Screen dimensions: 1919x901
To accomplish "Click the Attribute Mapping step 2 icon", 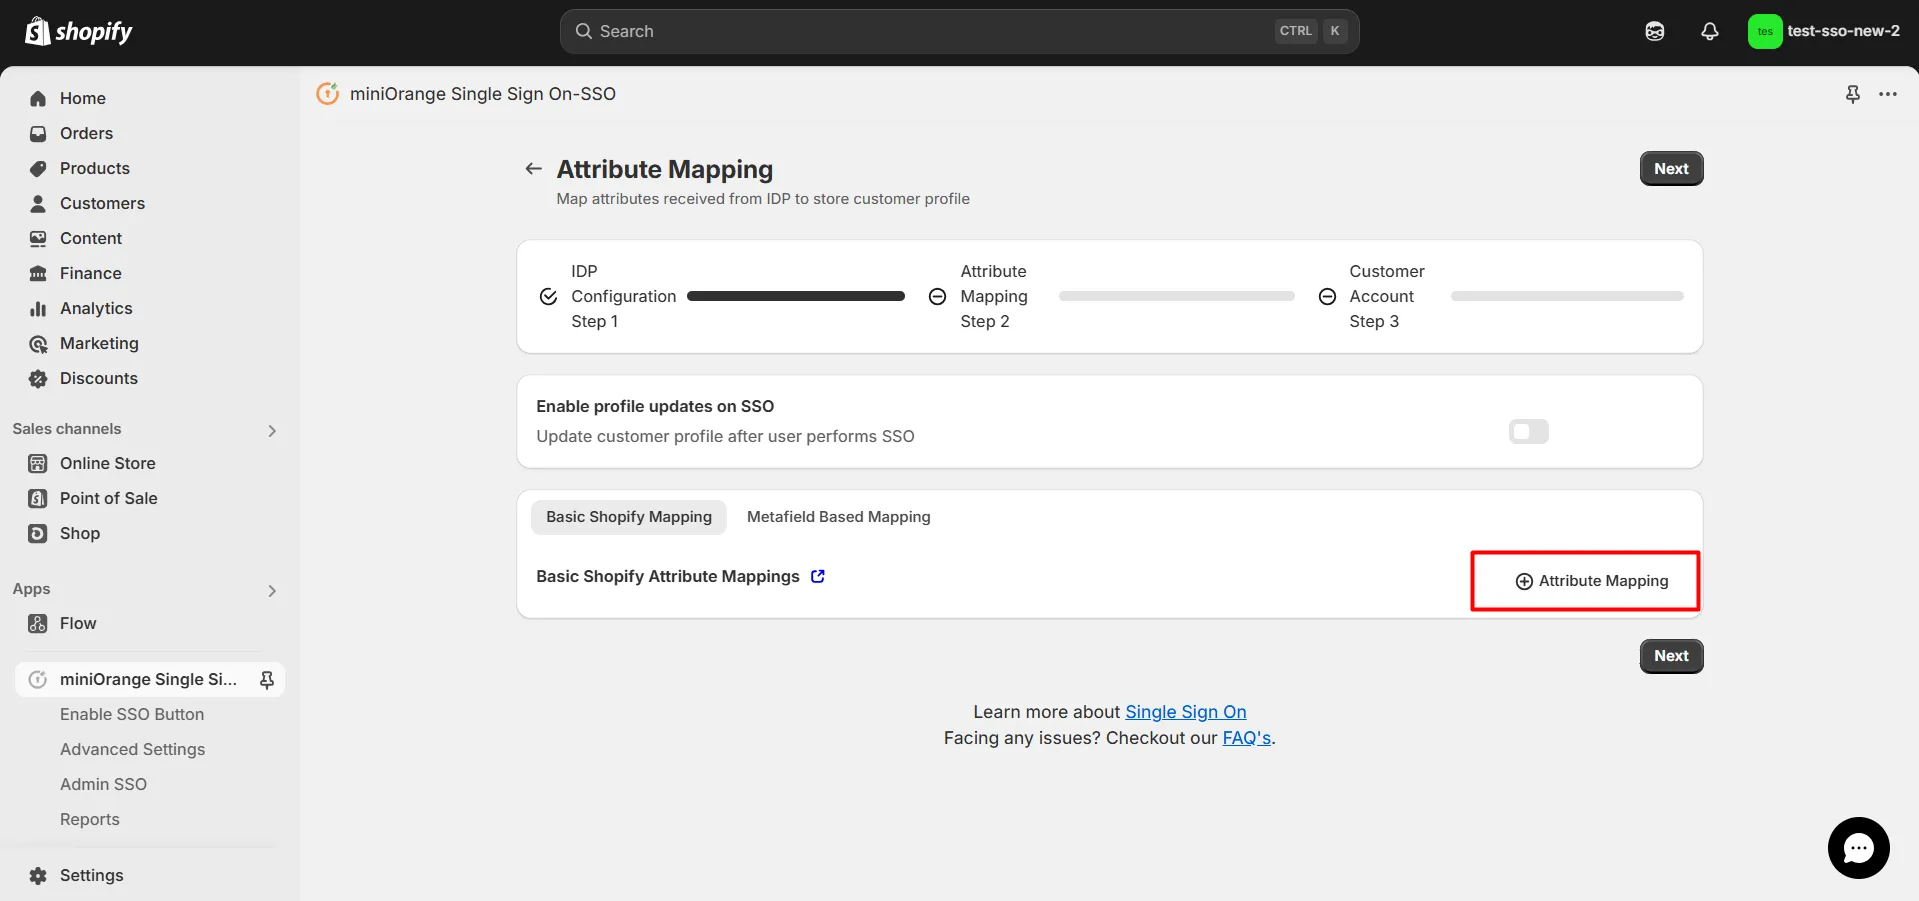I will (937, 297).
